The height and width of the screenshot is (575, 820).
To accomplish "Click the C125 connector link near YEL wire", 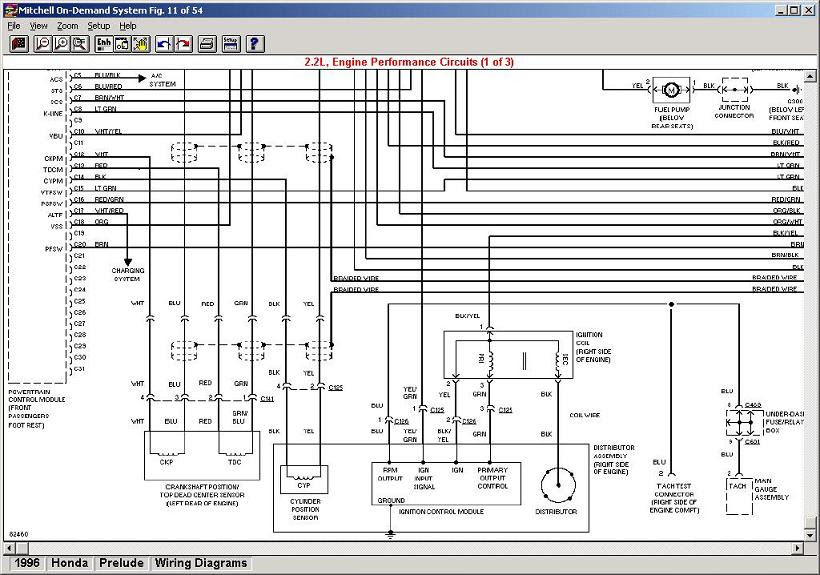I will 335,387.
